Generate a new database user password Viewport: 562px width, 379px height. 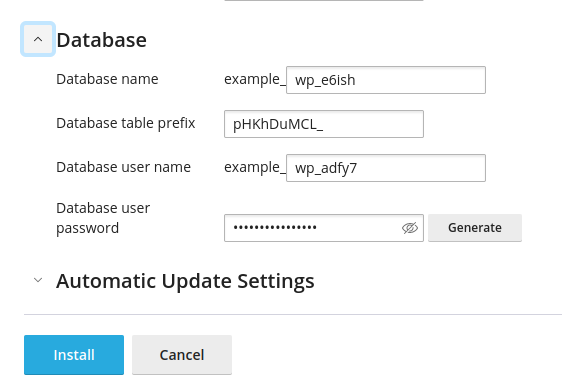point(475,228)
